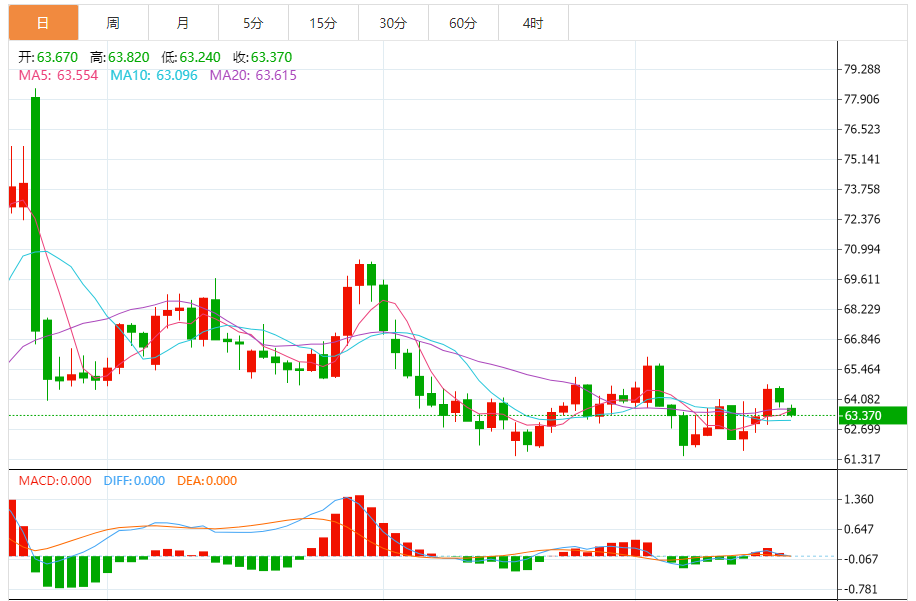Image resolution: width=916 pixels, height=601 pixels.
Task: Click the 1.360 MACD axis label
Action: [859, 499]
